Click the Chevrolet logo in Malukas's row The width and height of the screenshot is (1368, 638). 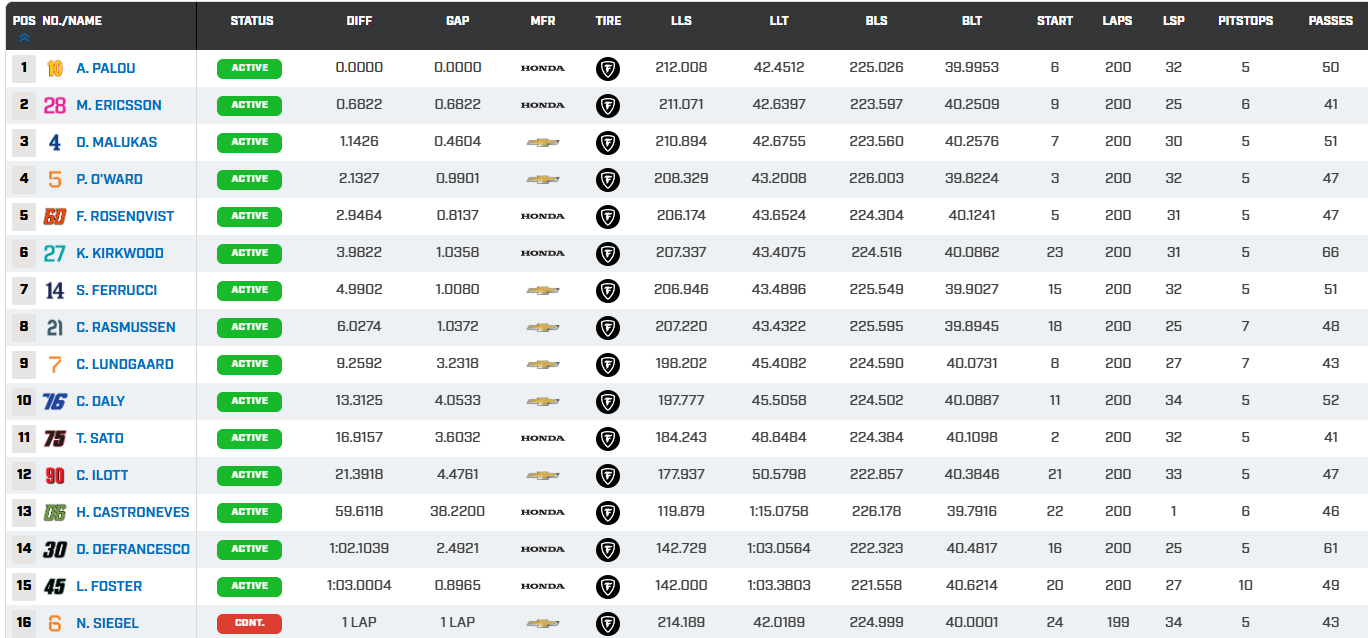(542, 142)
